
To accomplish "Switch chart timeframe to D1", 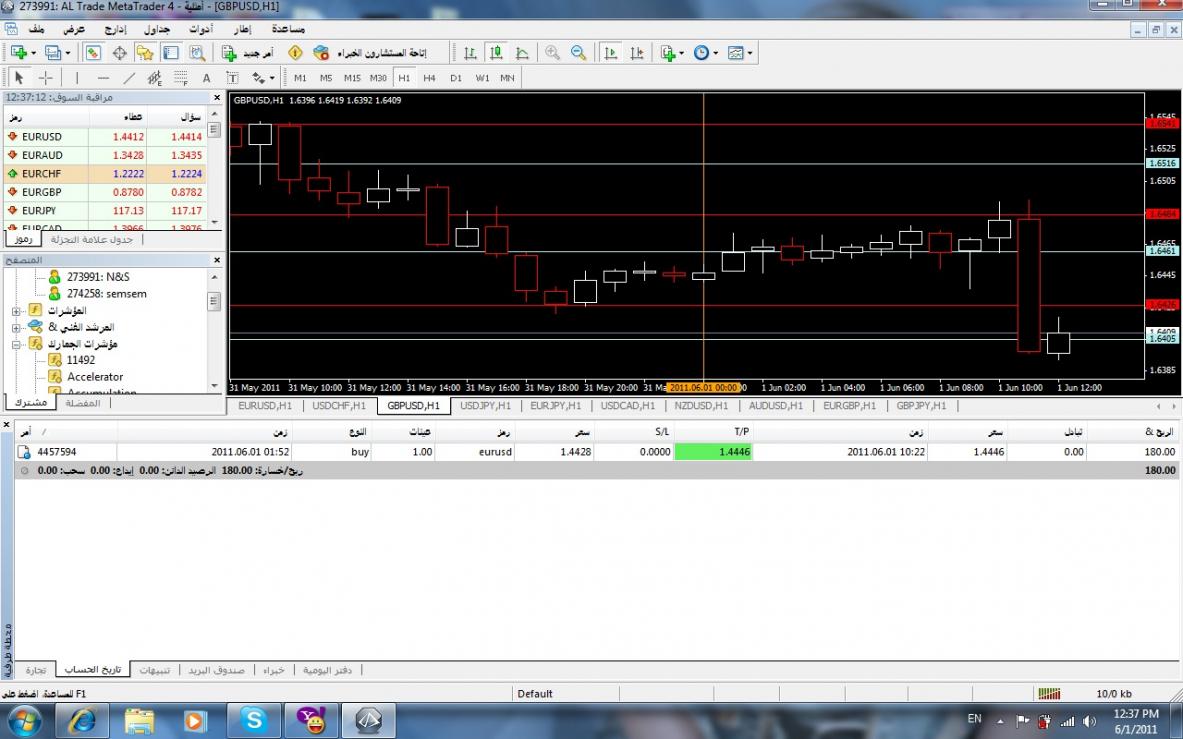I will (456, 78).
